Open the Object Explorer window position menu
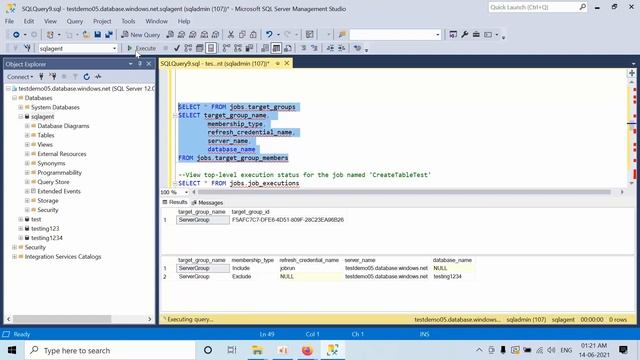The height and width of the screenshot is (360, 640). [x=131, y=64]
